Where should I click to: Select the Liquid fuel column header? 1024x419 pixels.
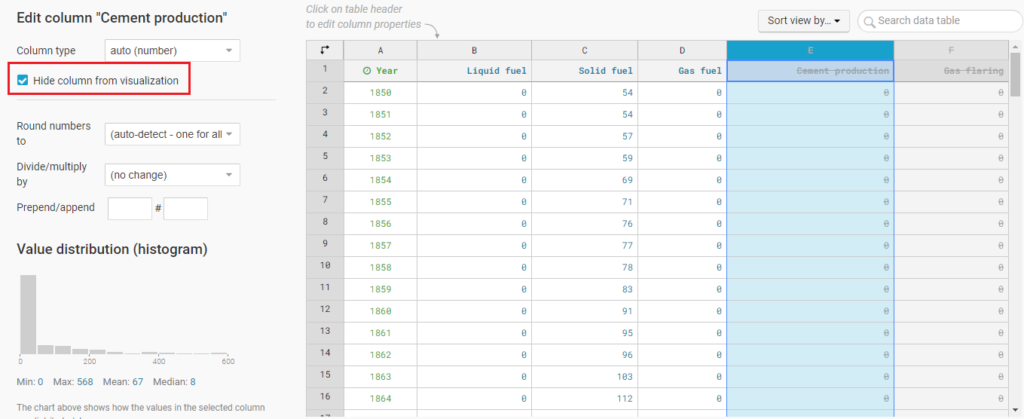(474, 71)
